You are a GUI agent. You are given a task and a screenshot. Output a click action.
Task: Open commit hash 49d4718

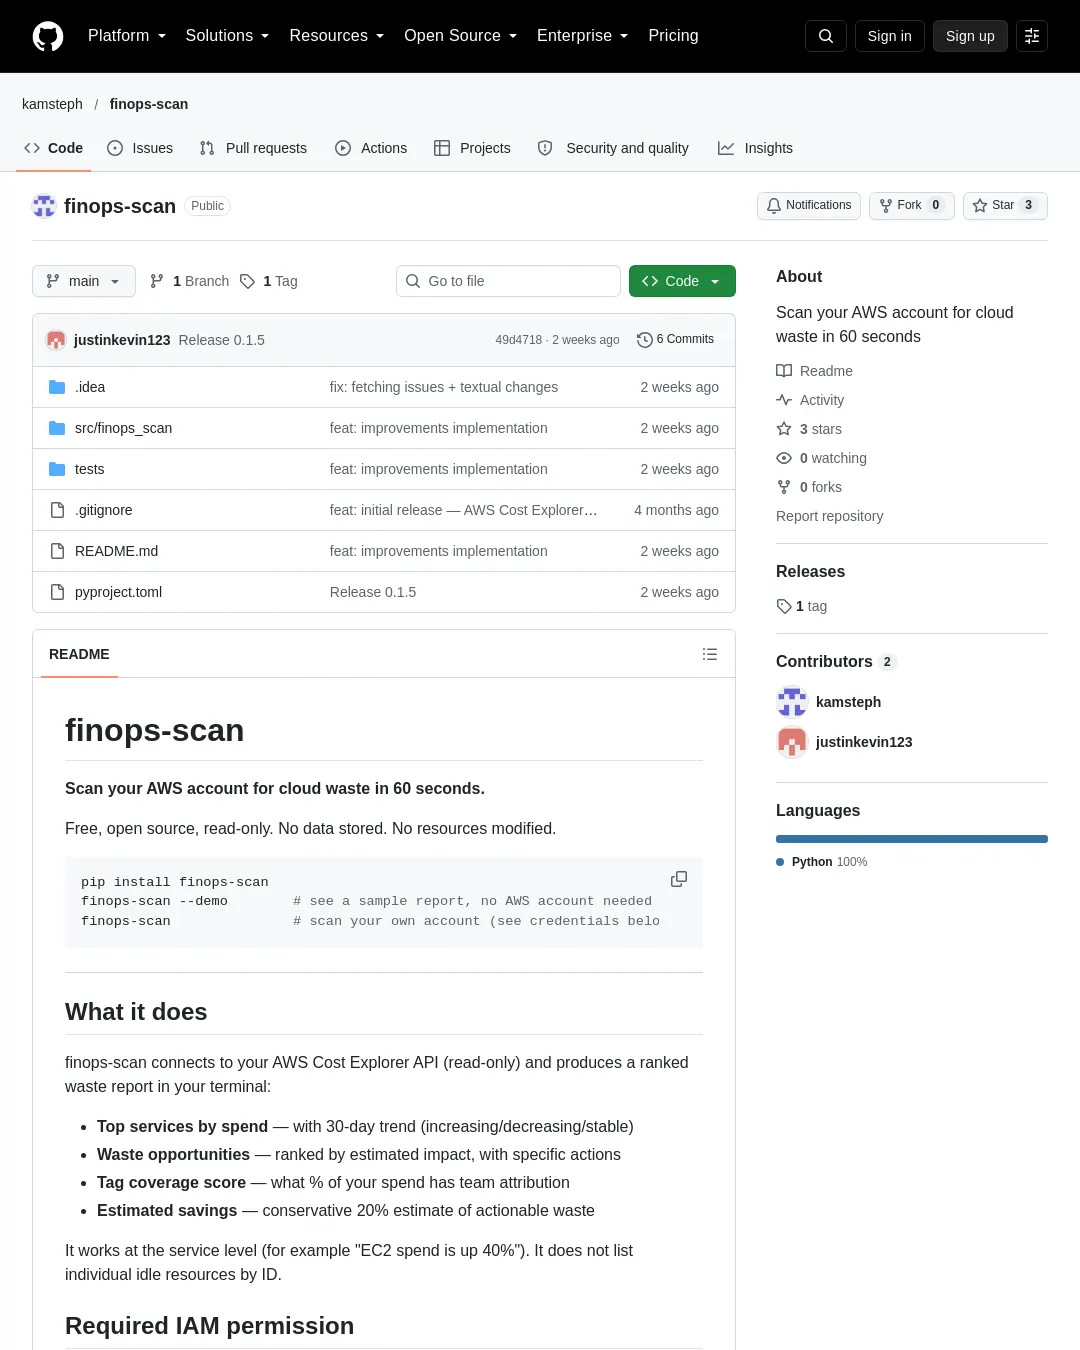[519, 340]
